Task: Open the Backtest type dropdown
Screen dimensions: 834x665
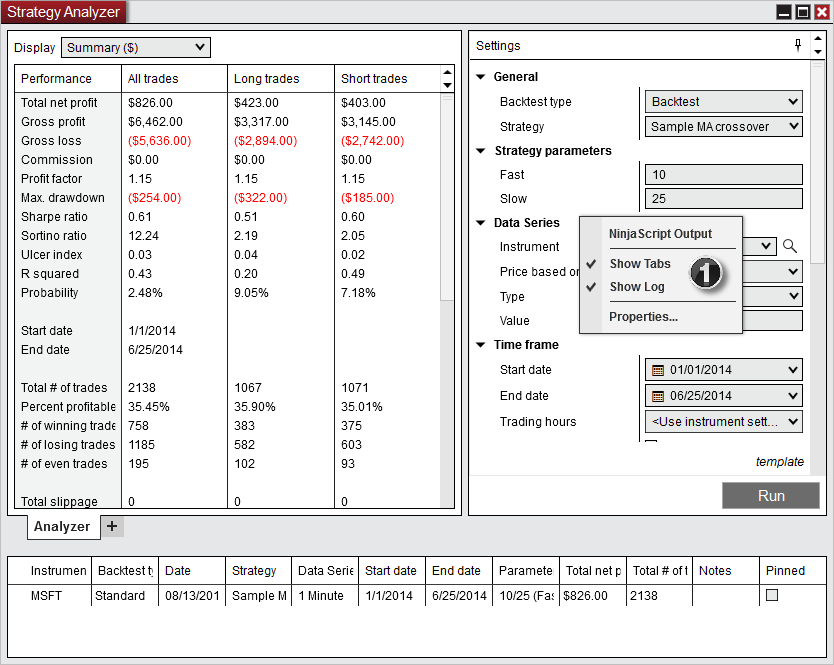Action: tap(723, 101)
